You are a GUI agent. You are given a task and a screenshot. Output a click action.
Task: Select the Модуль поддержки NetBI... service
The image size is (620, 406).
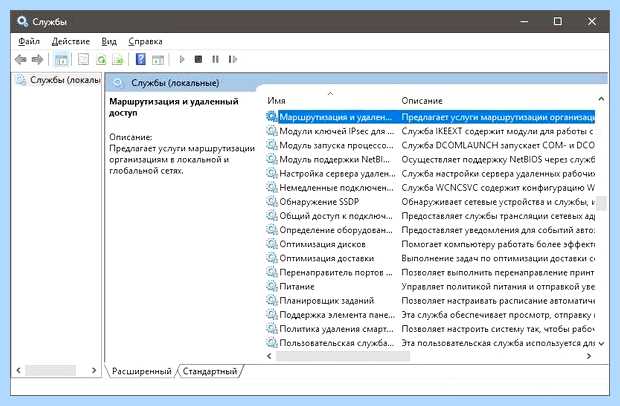click(x=334, y=159)
